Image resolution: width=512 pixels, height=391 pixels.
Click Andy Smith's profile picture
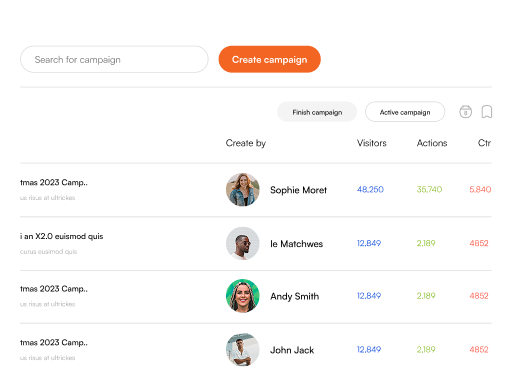(x=243, y=296)
